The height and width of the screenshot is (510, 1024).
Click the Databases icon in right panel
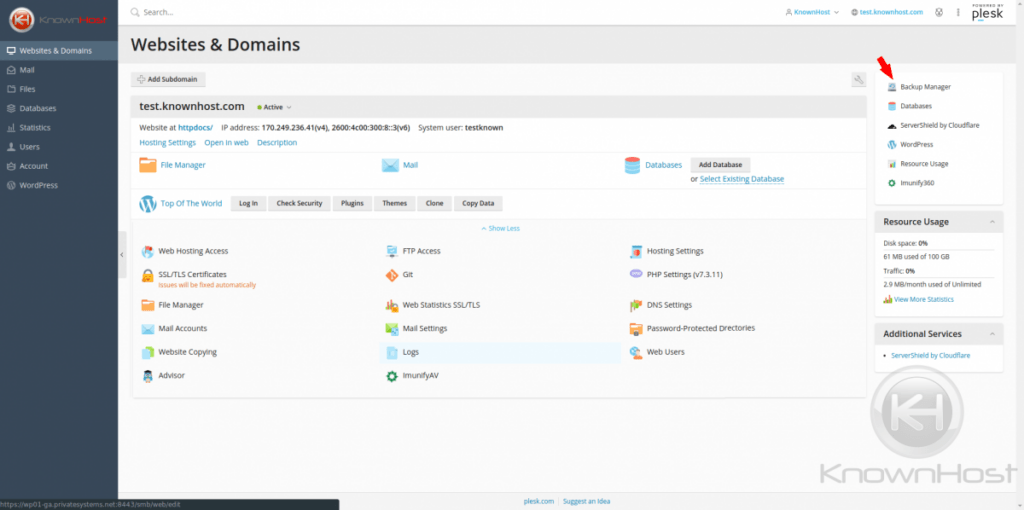point(891,106)
